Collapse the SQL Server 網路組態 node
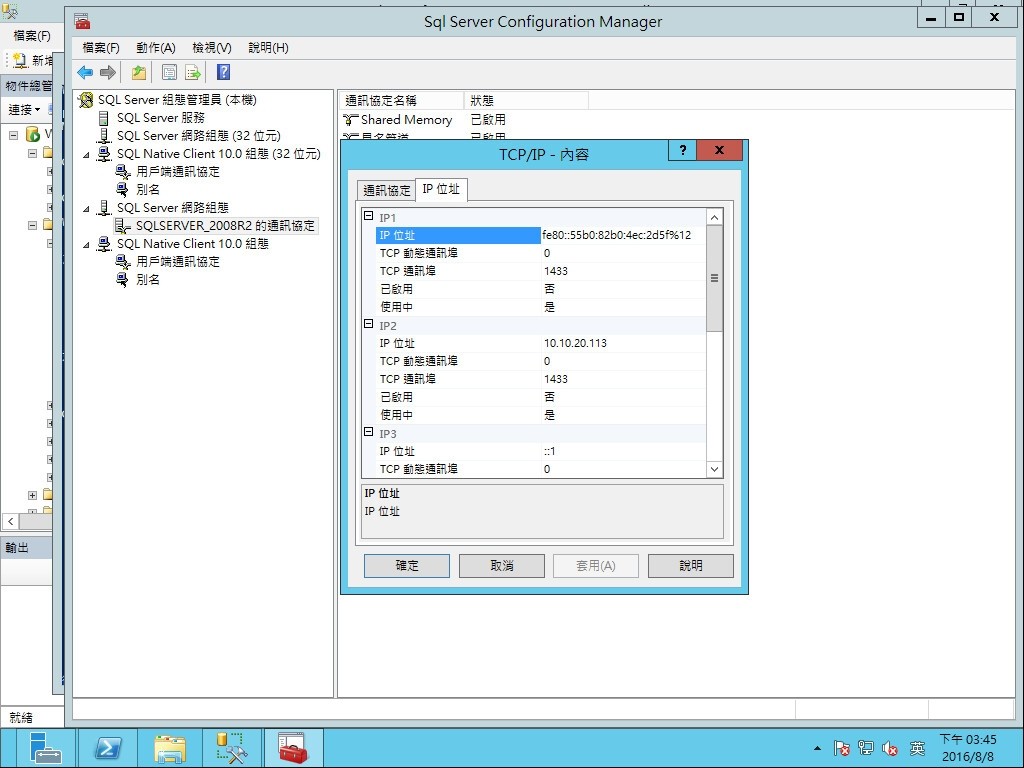 (x=86, y=209)
